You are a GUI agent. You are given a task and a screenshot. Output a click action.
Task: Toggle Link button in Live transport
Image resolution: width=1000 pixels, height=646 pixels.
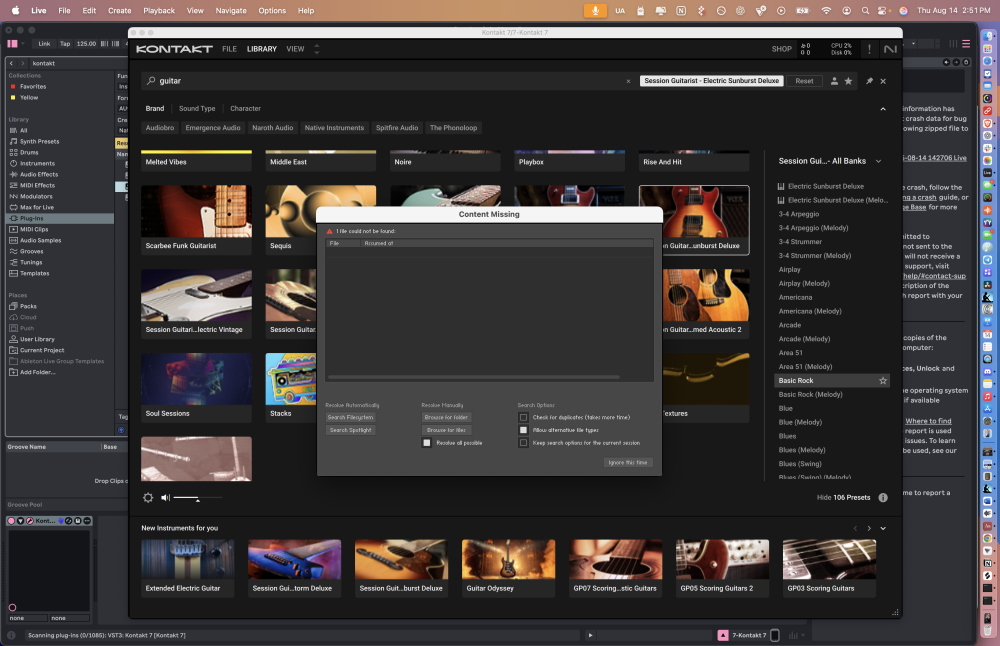[44, 44]
